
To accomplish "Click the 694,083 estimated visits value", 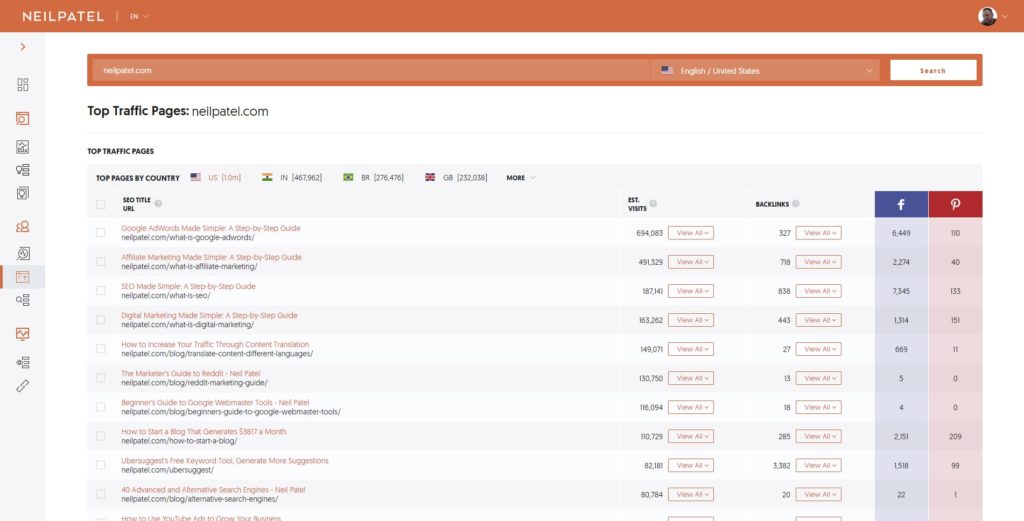I will [x=649, y=233].
